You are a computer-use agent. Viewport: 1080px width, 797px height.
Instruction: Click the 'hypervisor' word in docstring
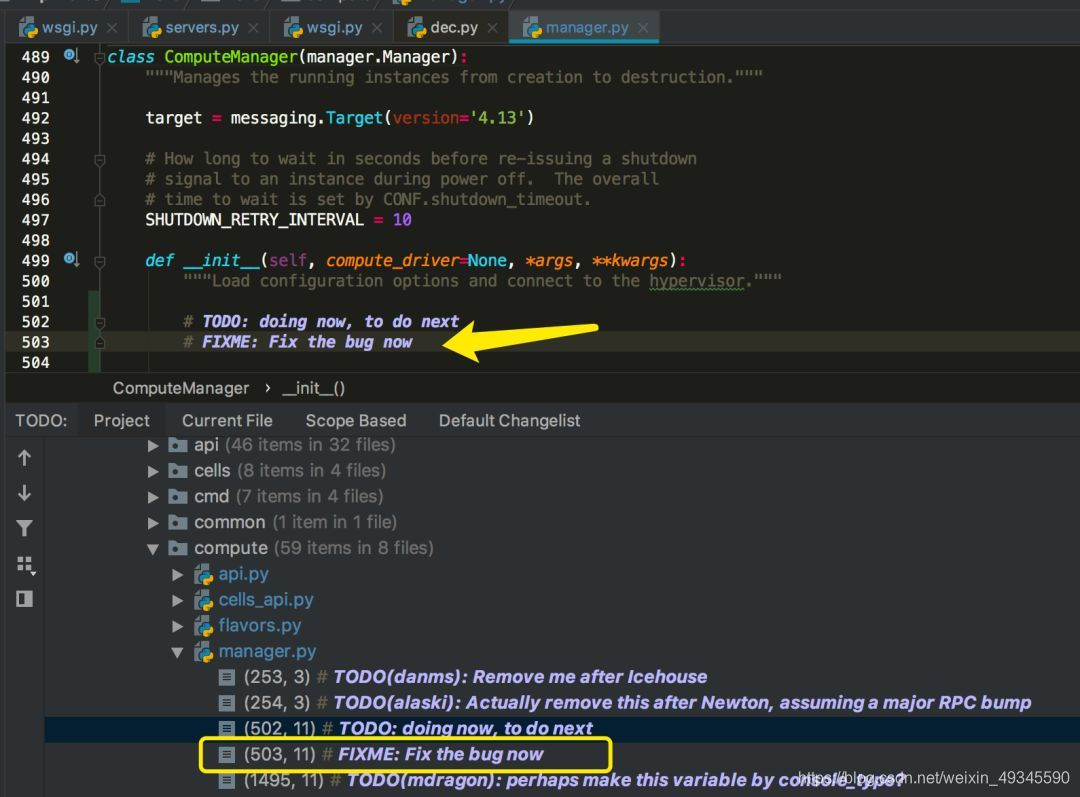[x=696, y=281]
